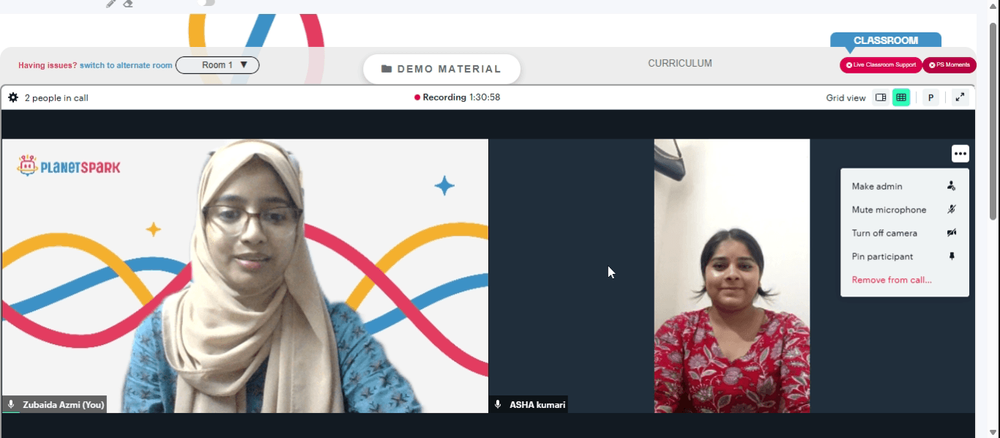Open the Room 1 dropdown

click(x=217, y=65)
